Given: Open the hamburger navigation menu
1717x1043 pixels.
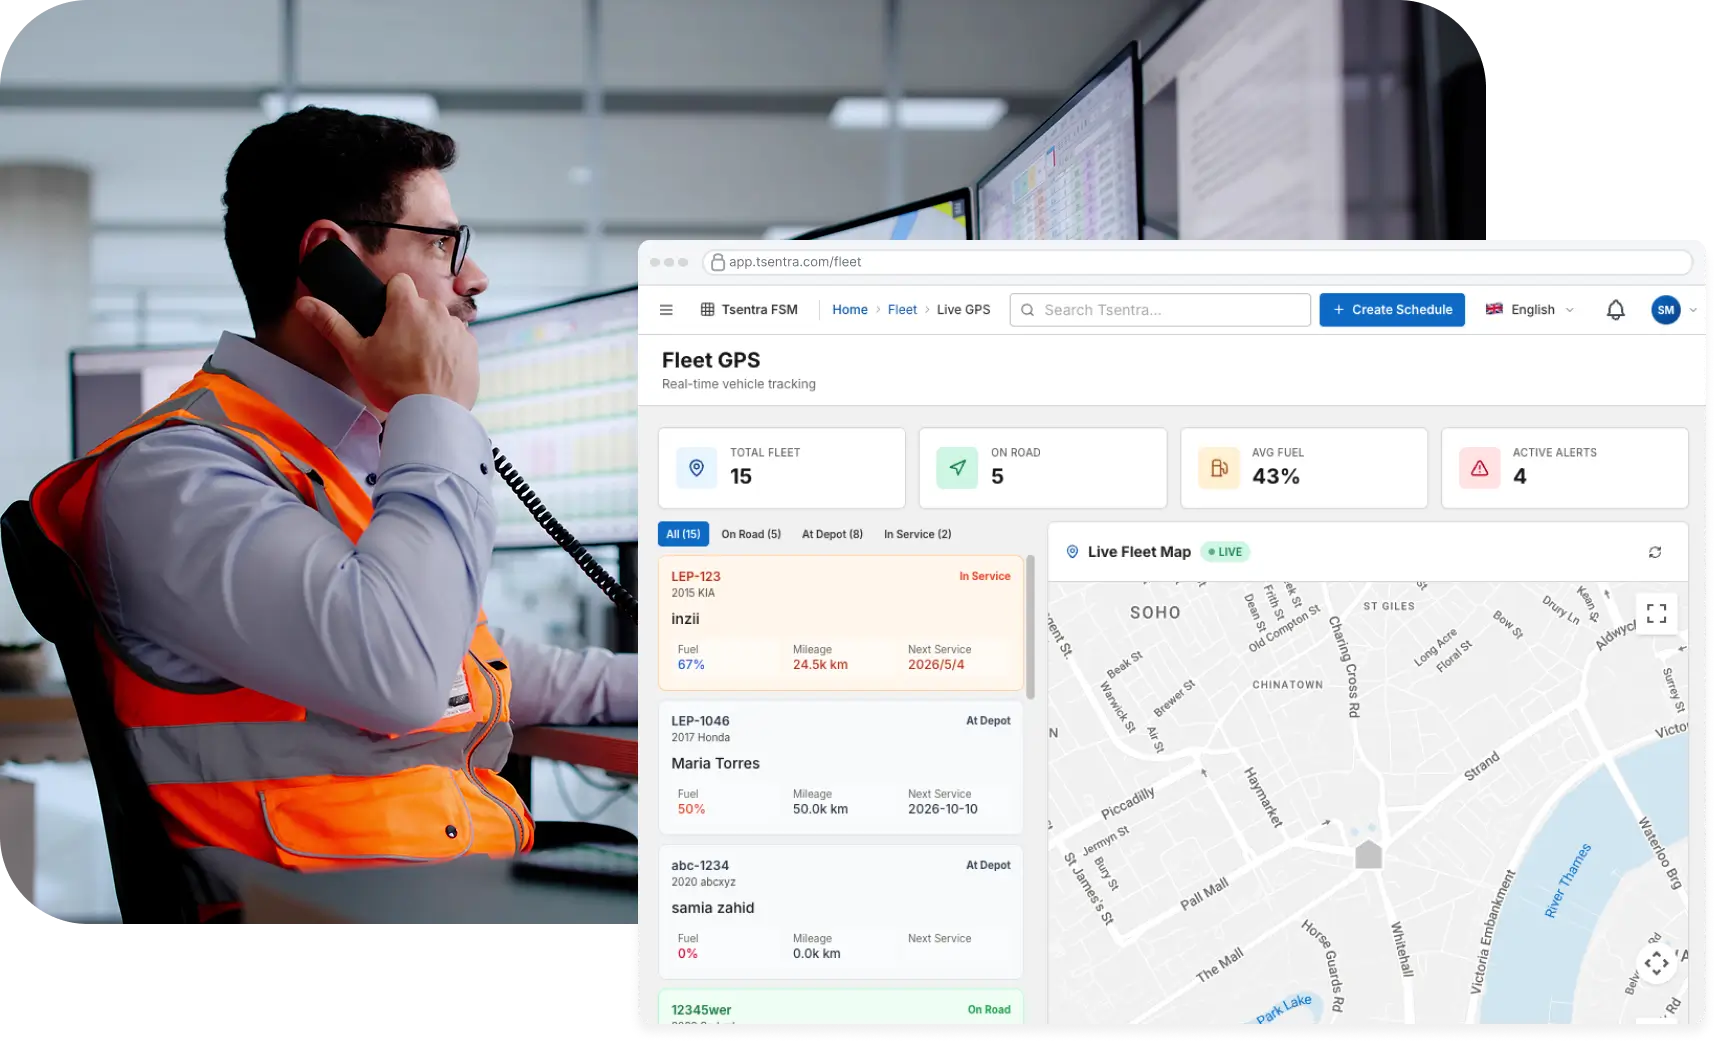Looking at the screenshot, I should coord(666,310).
